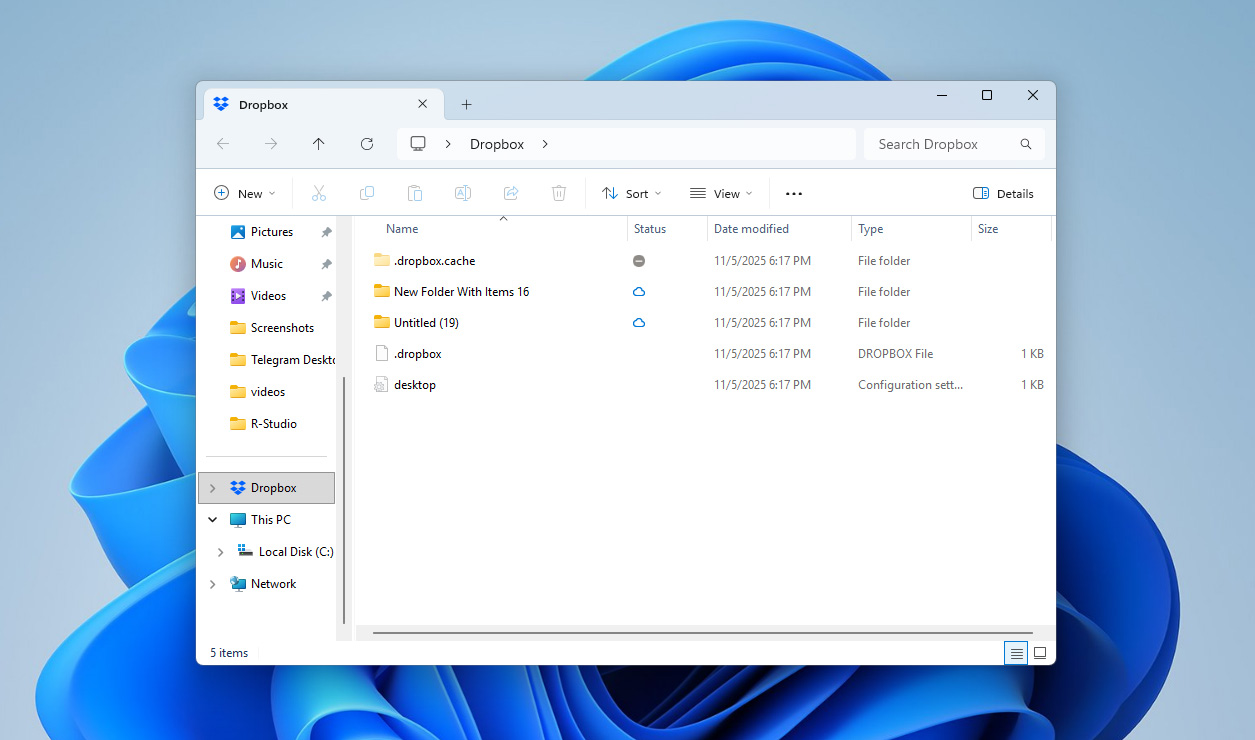Refresh the Dropbox folder view
Image resolution: width=1255 pixels, height=740 pixels.
pyautogui.click(x=366, y=143)
